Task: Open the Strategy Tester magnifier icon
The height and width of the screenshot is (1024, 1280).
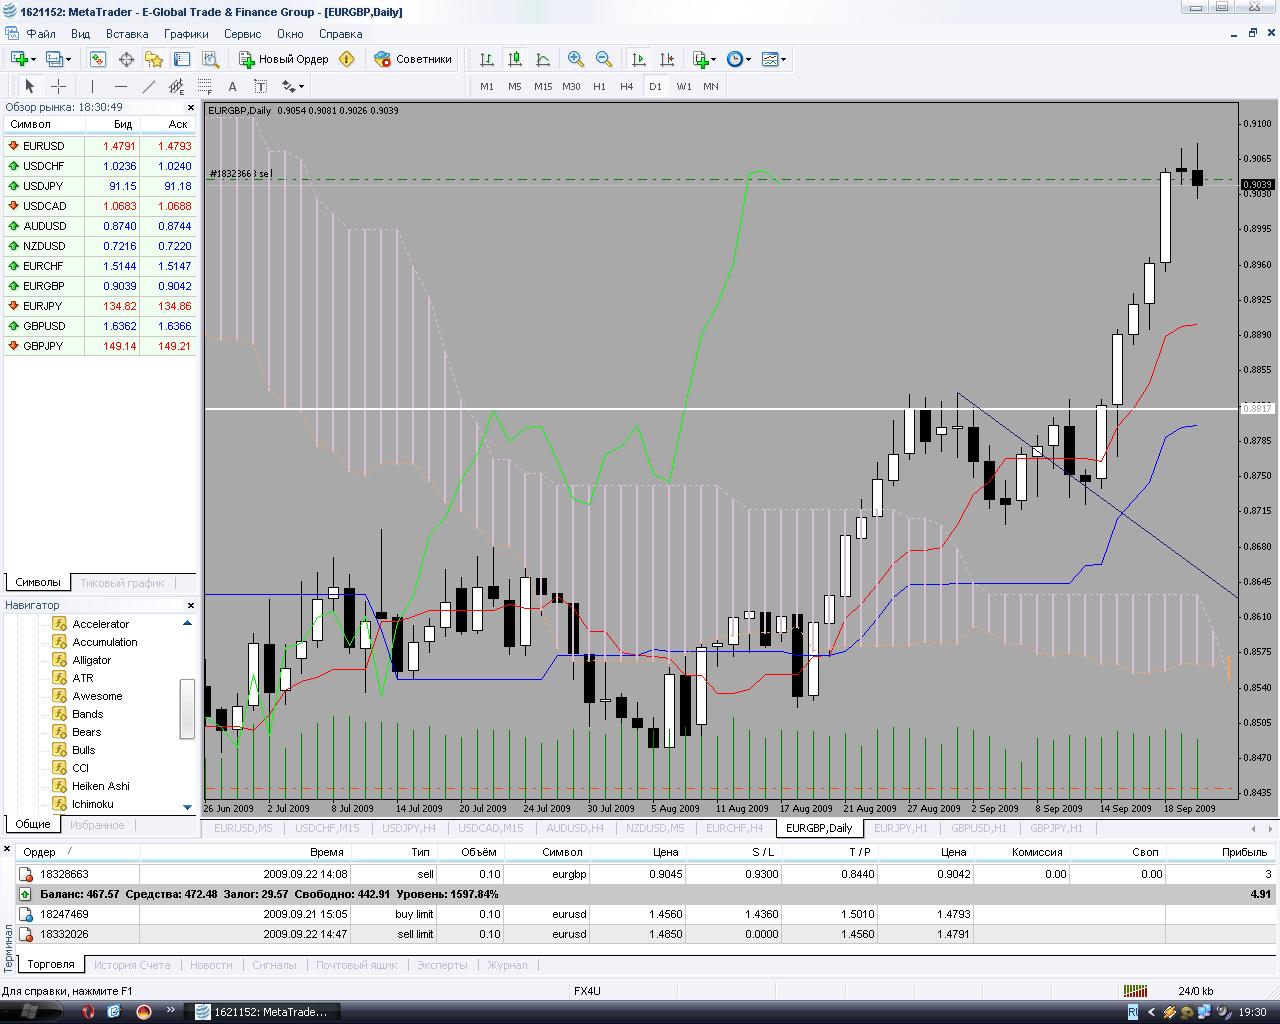Action: point(210,59)
